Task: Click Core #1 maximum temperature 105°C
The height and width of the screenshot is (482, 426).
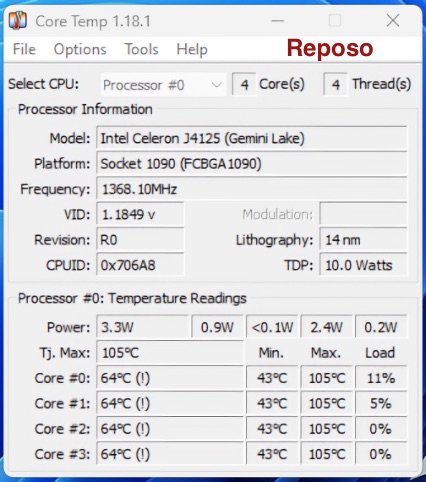Action: (x=327, y=403)
